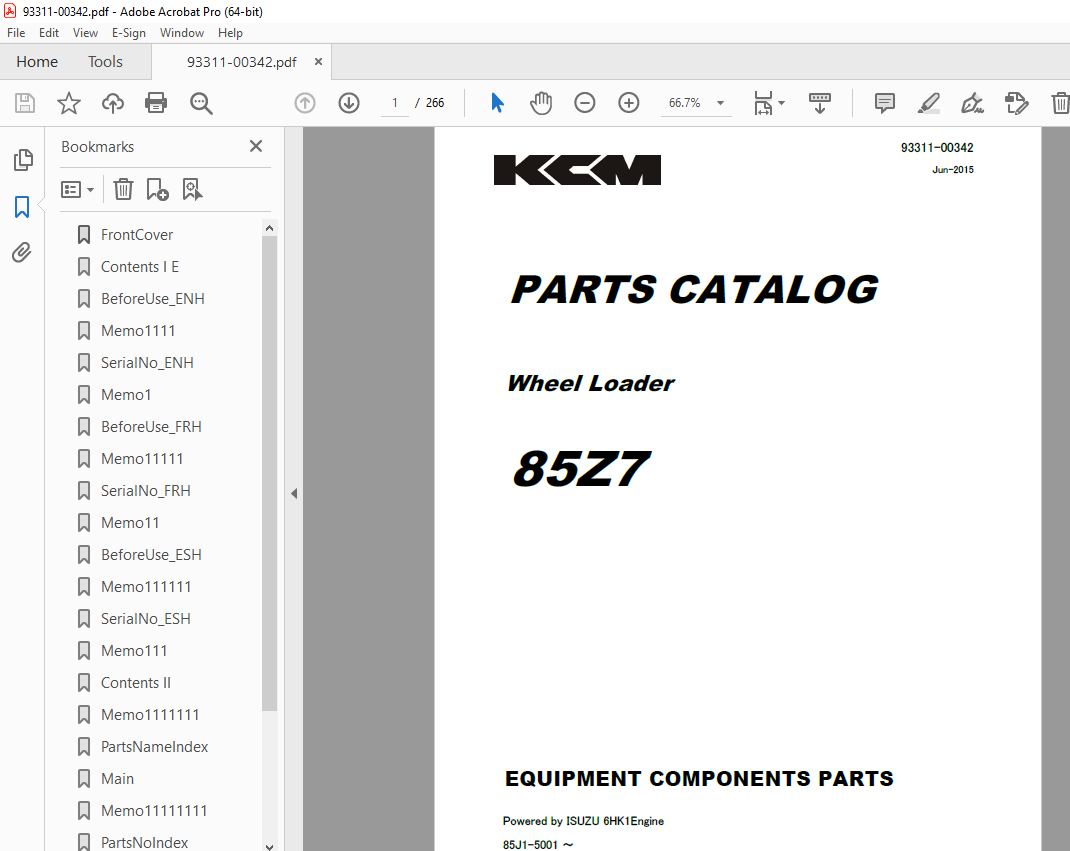Open the bookmarks options dropdown menu
This screenshot has height=851, width=1070.
[77, 189]
